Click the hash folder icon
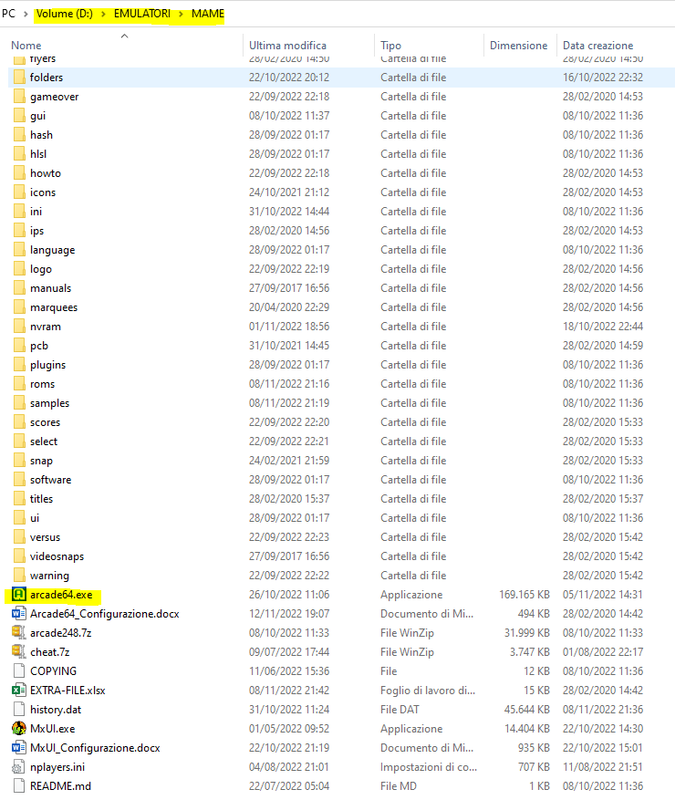 19,135
